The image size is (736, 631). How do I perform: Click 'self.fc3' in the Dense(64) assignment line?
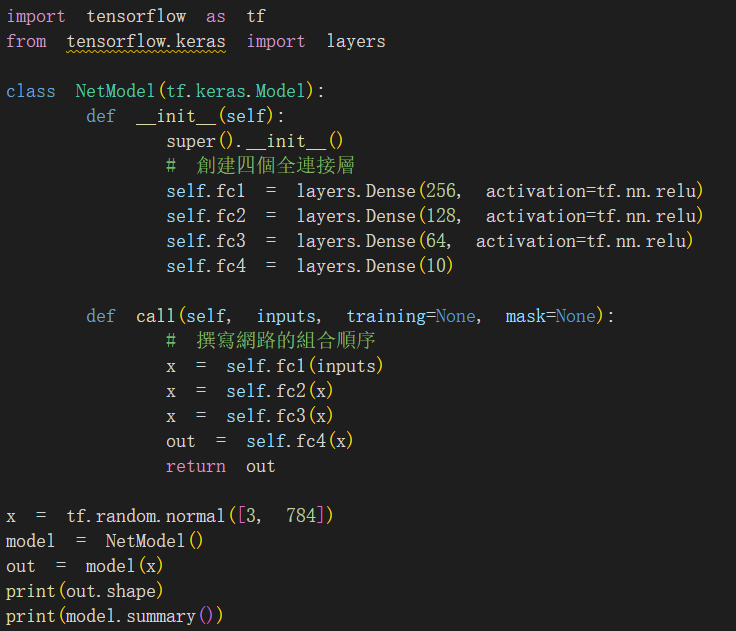pos(206,241)
